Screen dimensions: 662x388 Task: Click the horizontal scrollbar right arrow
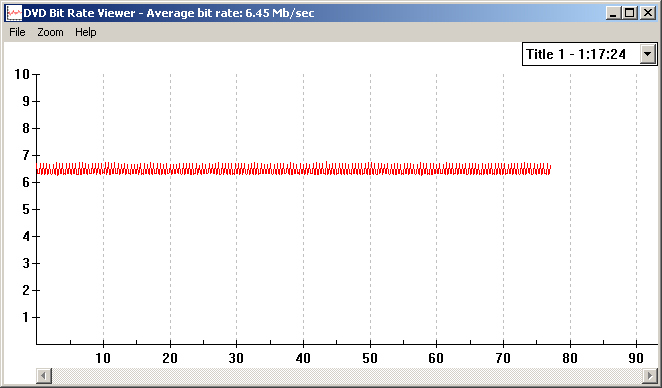click(x=650, y=375)
